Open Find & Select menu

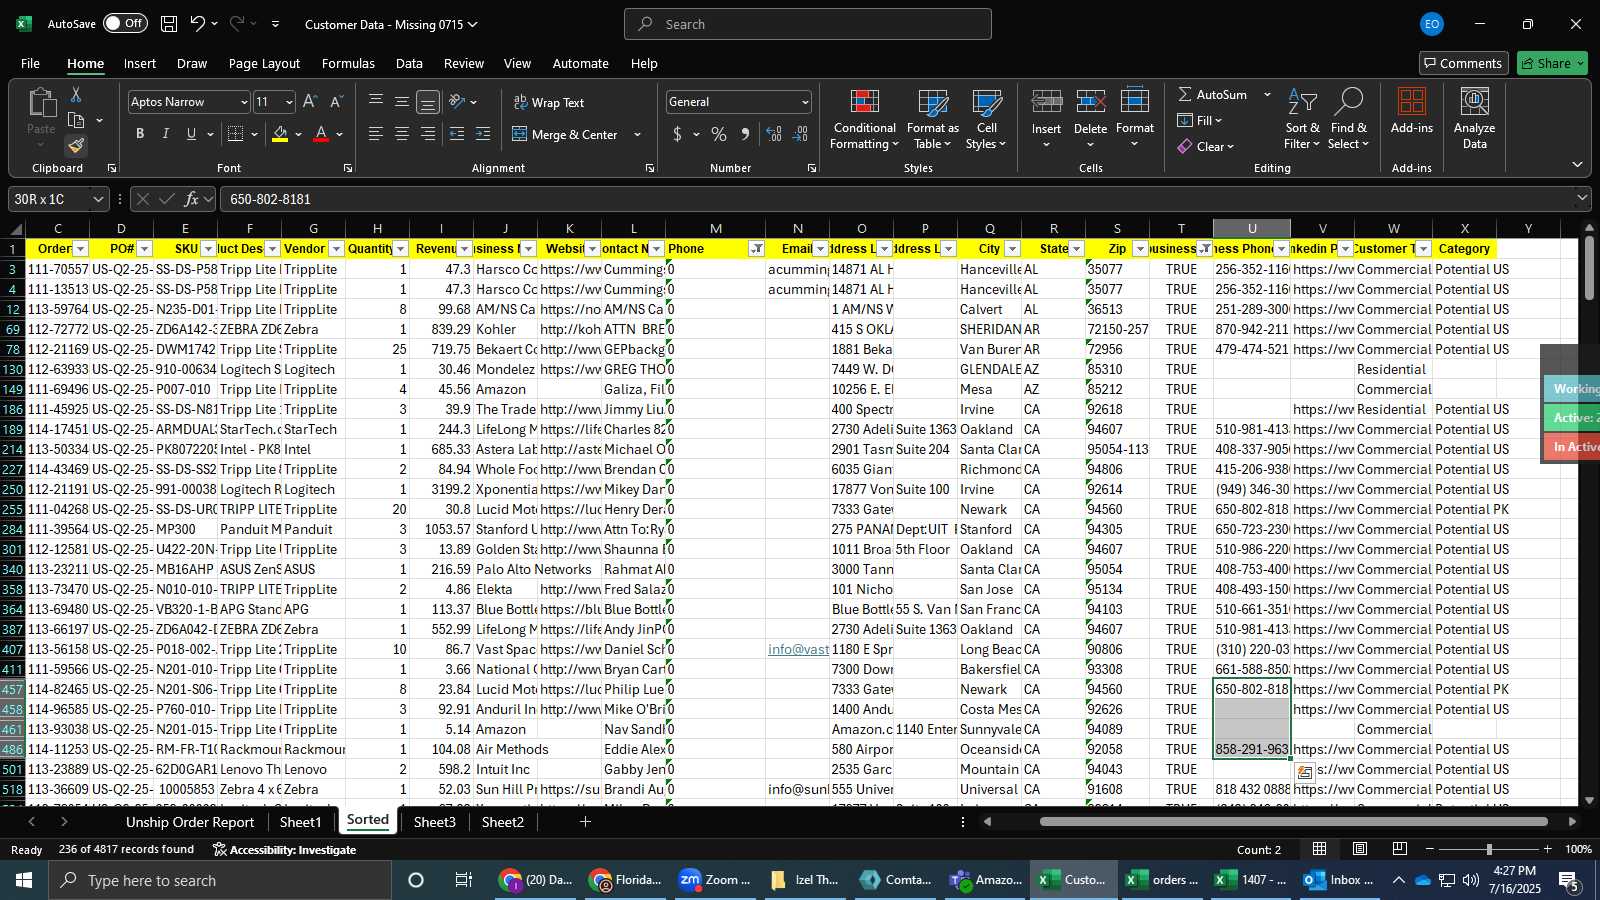point(1349,120)
